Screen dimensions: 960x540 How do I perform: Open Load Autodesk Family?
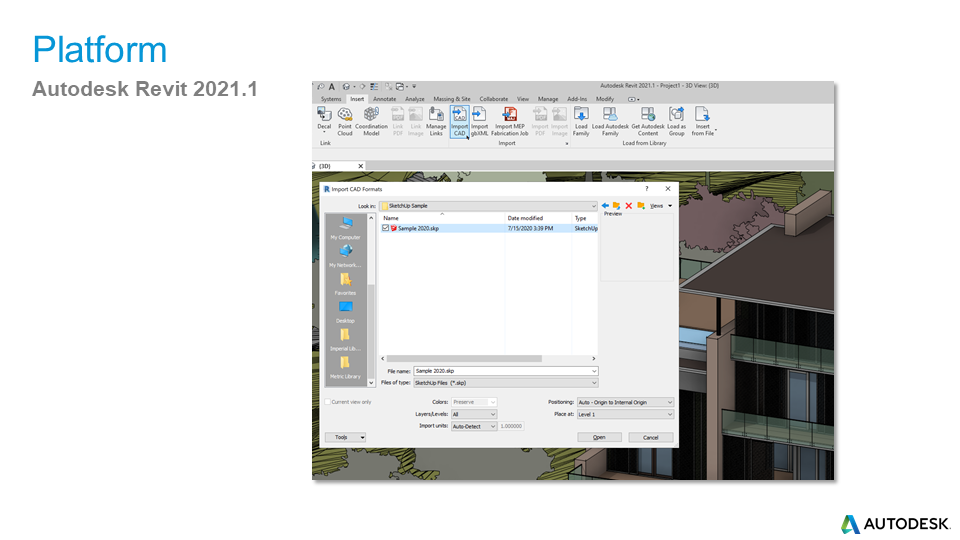pyautogui.click(x=610, y=121)
